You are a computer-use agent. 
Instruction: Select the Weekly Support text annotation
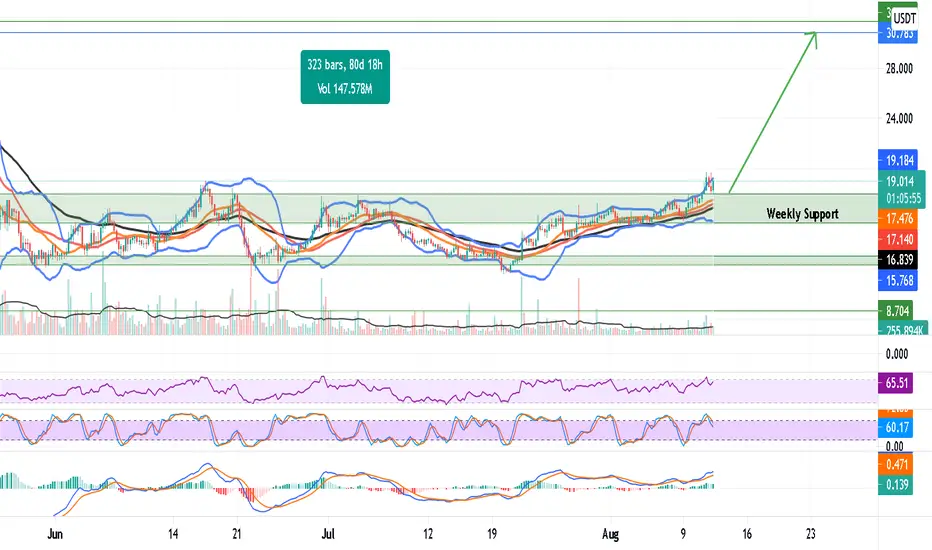(802, 213)
